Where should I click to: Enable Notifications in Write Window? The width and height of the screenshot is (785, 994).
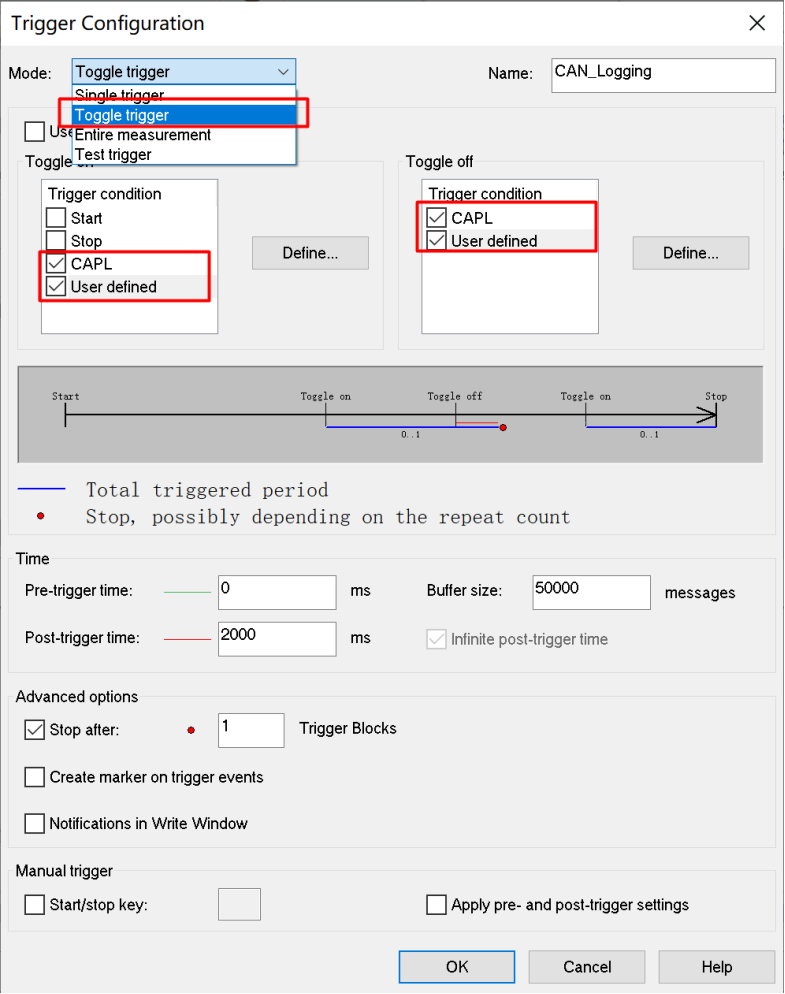(x=34, y=823)
